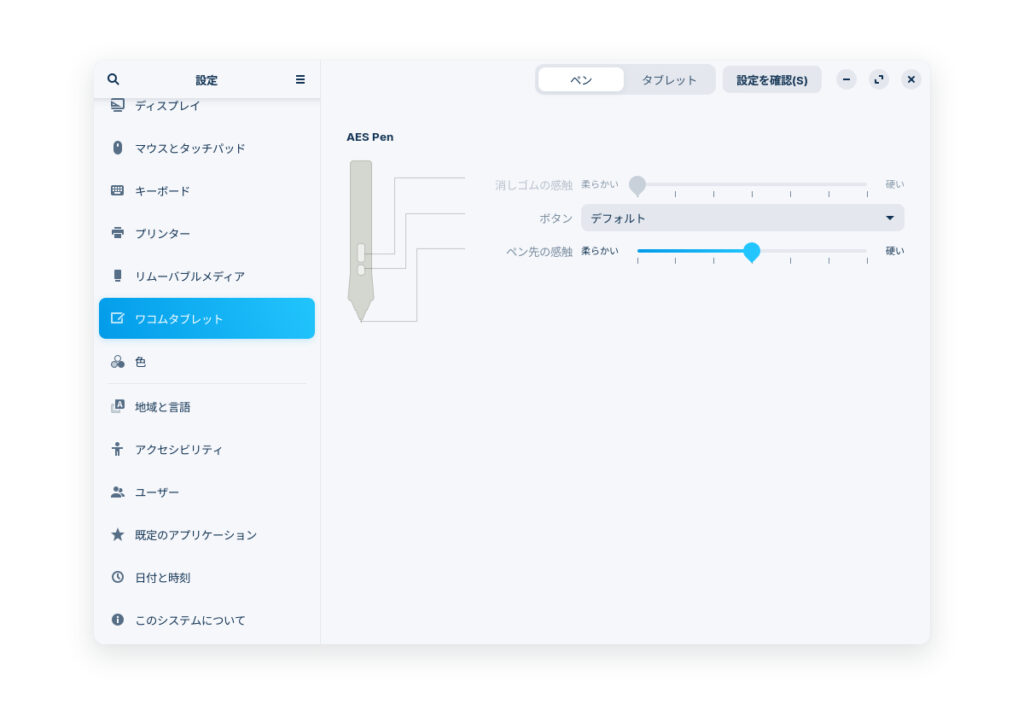Minimize the settings window
The height and width of the screenshot is (722, 1024).
click(x=846, y=79)
